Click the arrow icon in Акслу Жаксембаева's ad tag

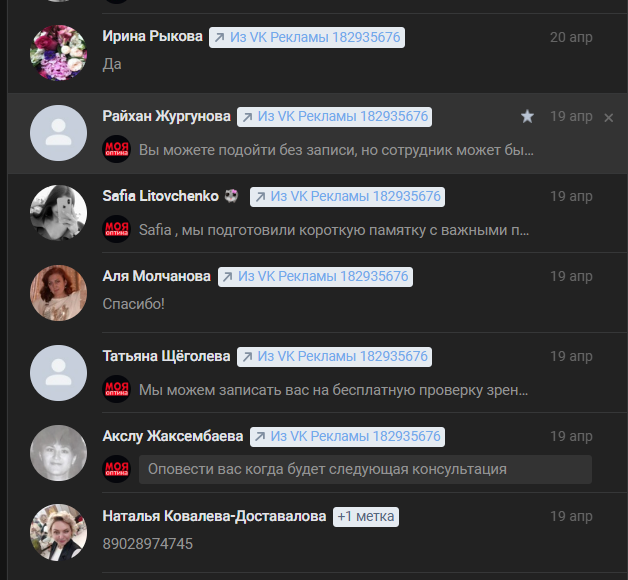(260, 436)
